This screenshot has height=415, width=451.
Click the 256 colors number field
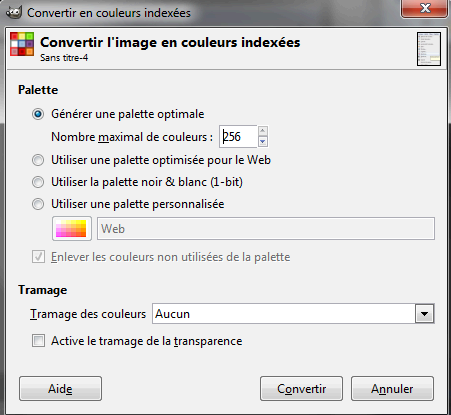[x=238, y=137]
